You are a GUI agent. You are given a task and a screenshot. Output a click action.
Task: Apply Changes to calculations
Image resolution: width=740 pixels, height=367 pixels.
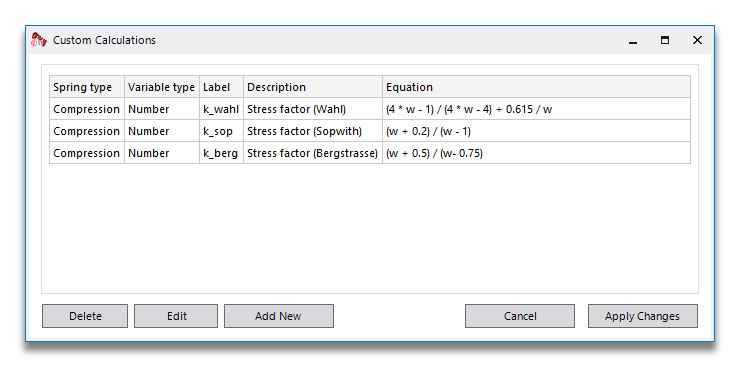click(643, 316)
